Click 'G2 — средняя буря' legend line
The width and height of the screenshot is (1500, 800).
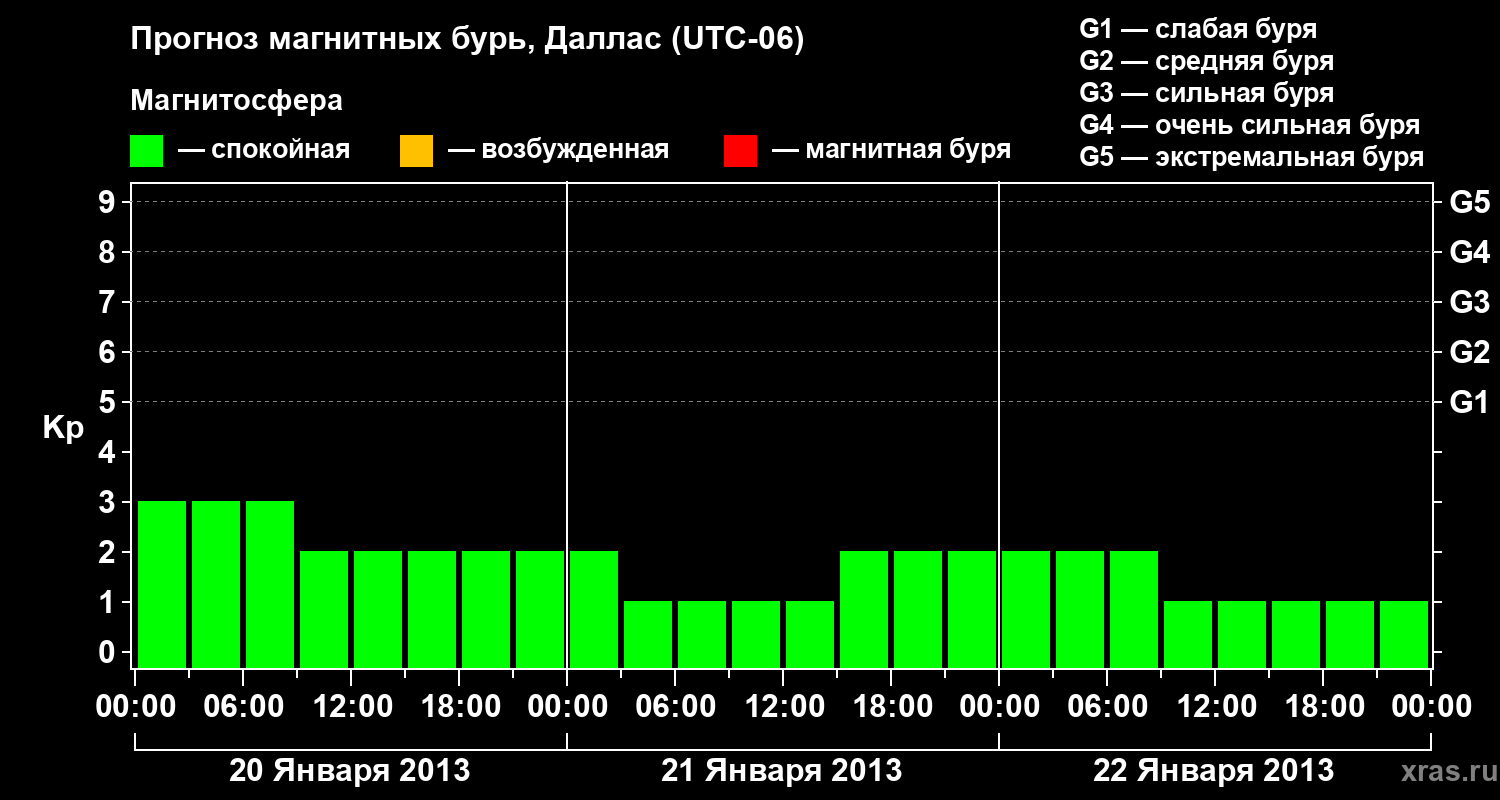(x=1207, y=61)
